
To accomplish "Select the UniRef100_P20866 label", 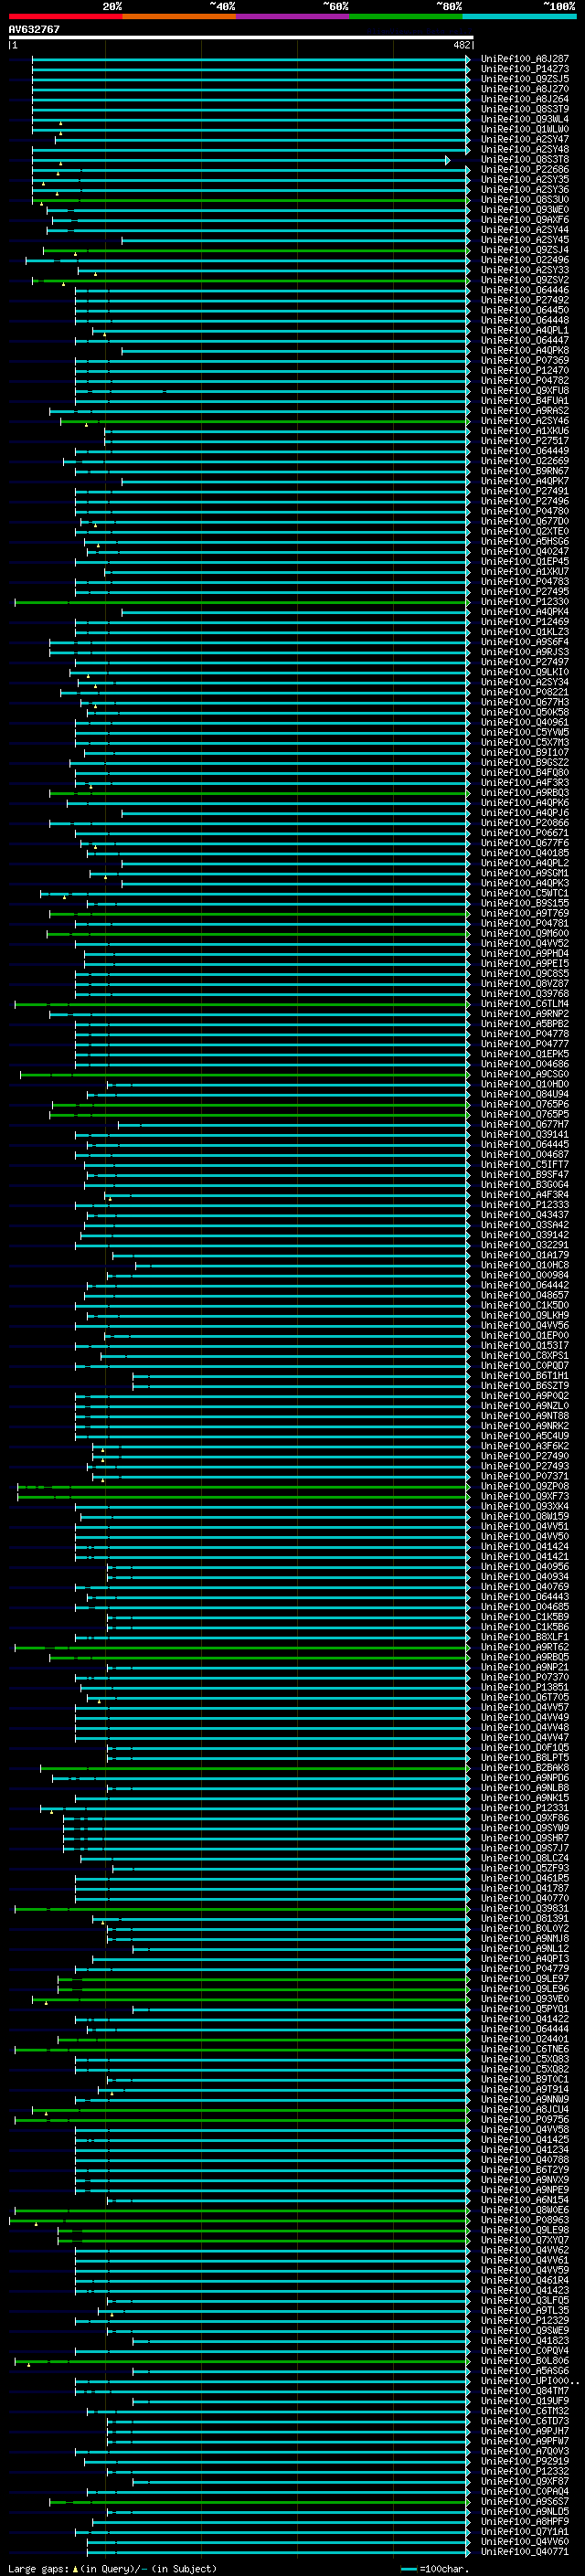I will click(x=525, y=823).
